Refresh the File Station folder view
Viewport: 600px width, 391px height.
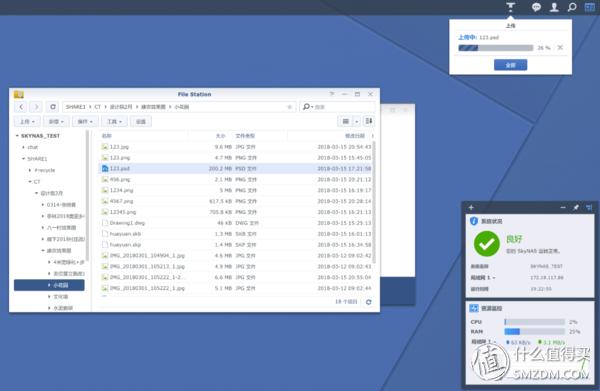pyautogui.click(x=53, y=107)
